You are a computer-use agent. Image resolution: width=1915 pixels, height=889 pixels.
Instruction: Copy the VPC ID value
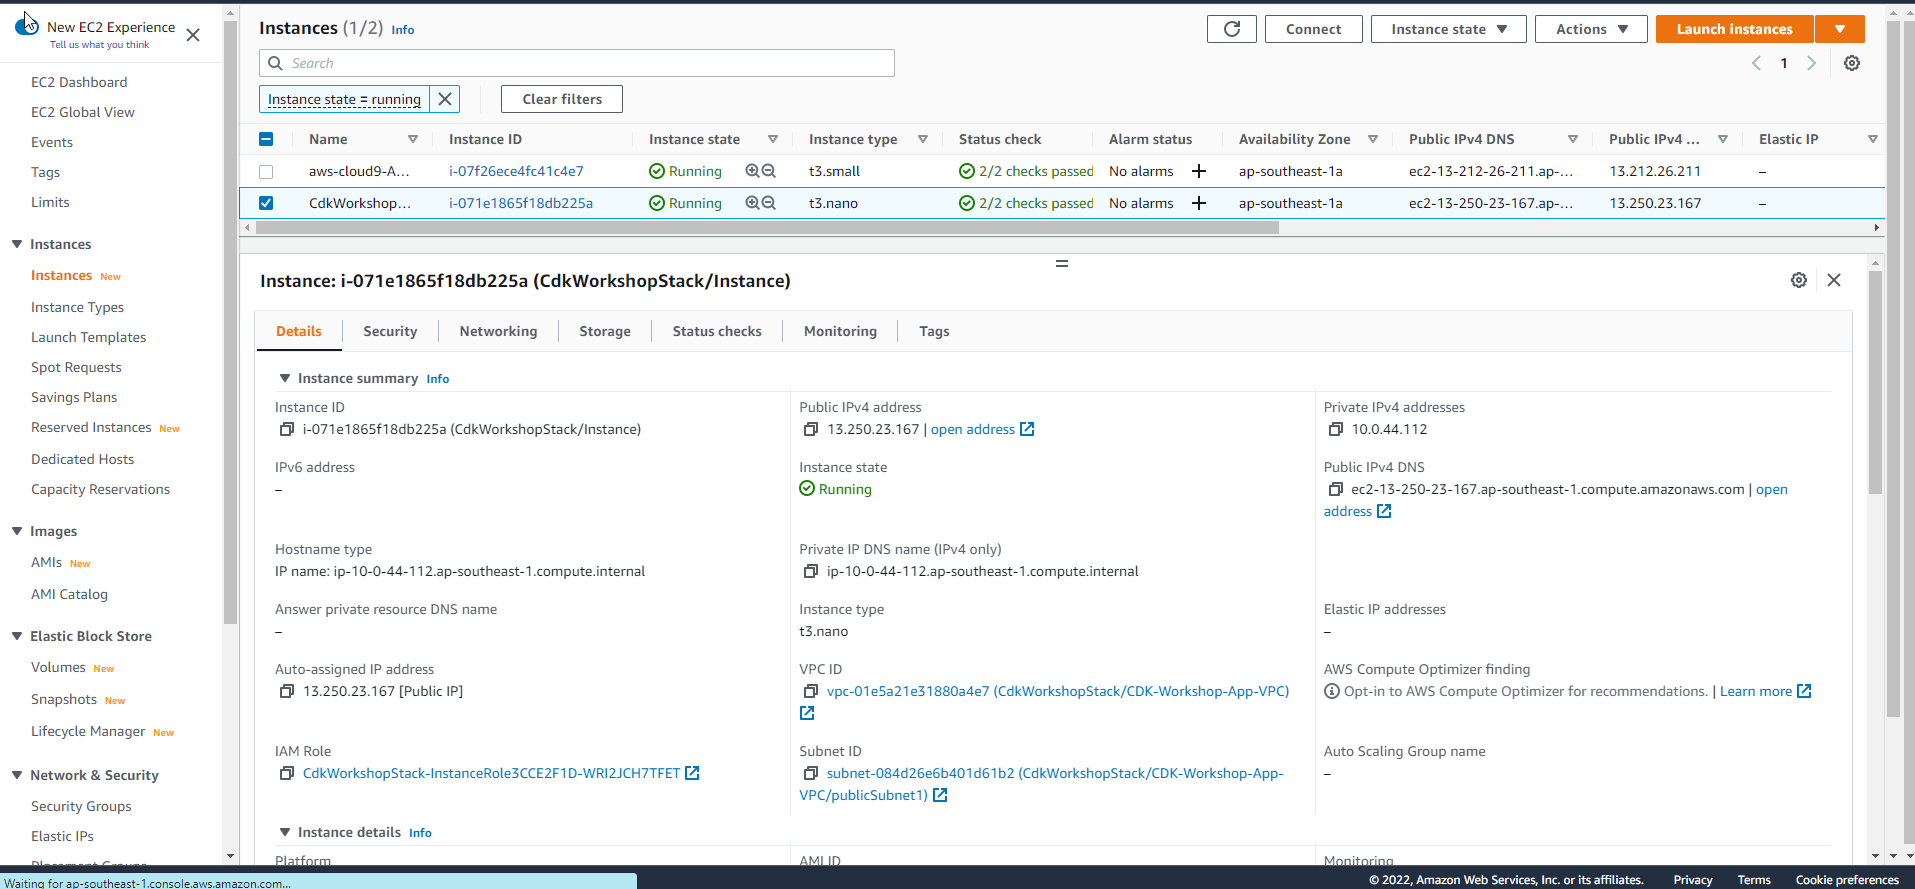(x=811, y=691)
